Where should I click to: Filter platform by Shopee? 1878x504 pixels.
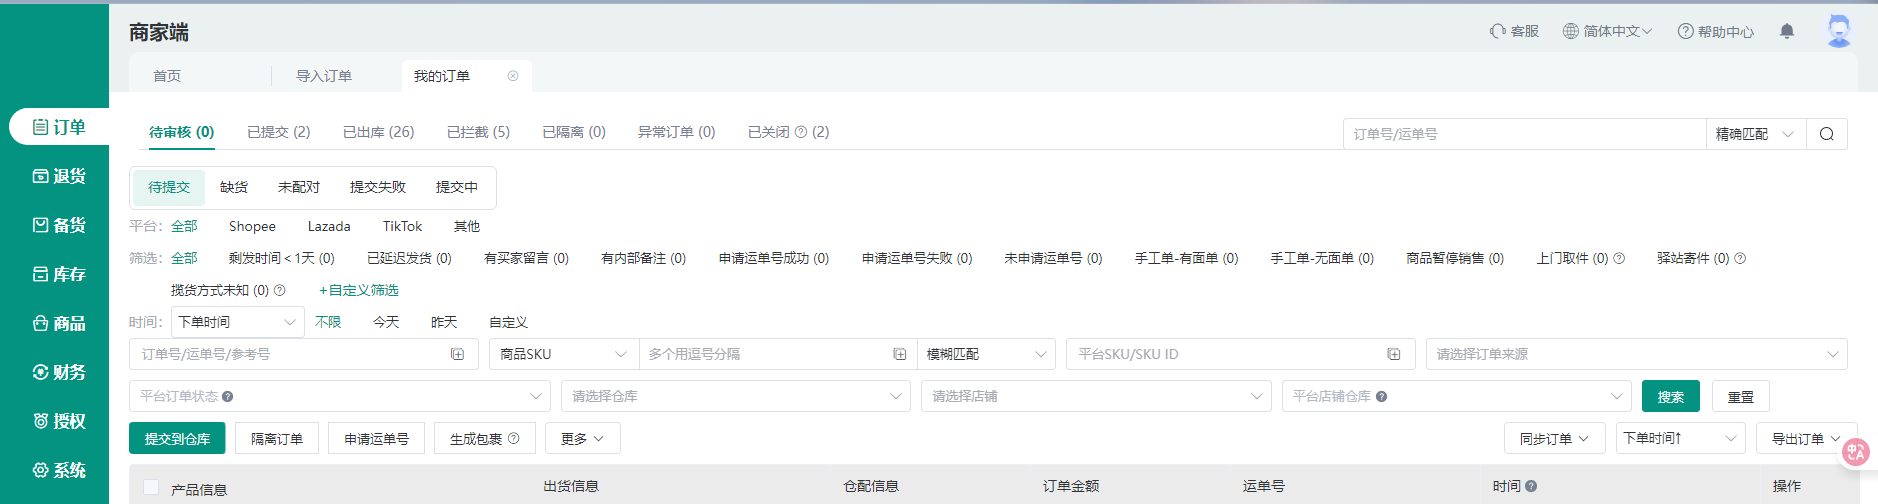pyautogui.click(x=252, y=226)
